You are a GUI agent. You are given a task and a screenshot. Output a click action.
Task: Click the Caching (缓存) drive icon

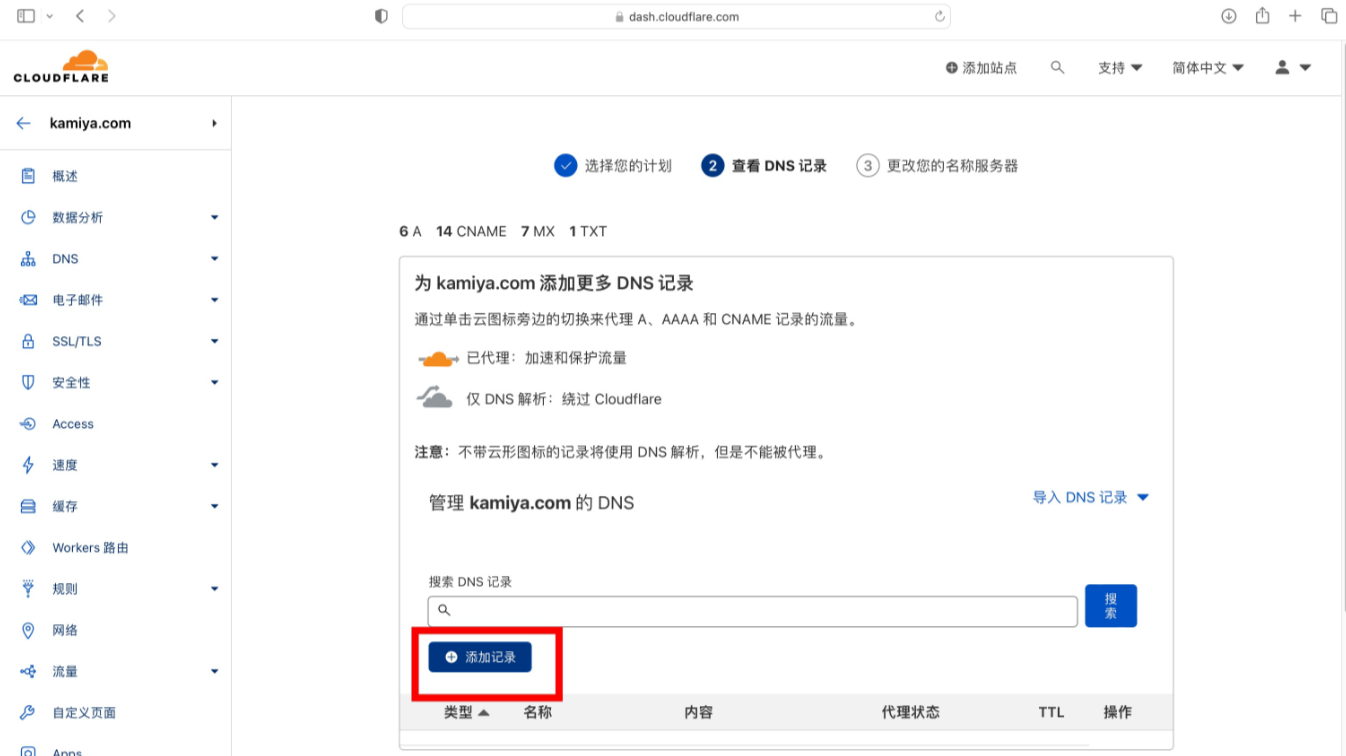point(28,506)
